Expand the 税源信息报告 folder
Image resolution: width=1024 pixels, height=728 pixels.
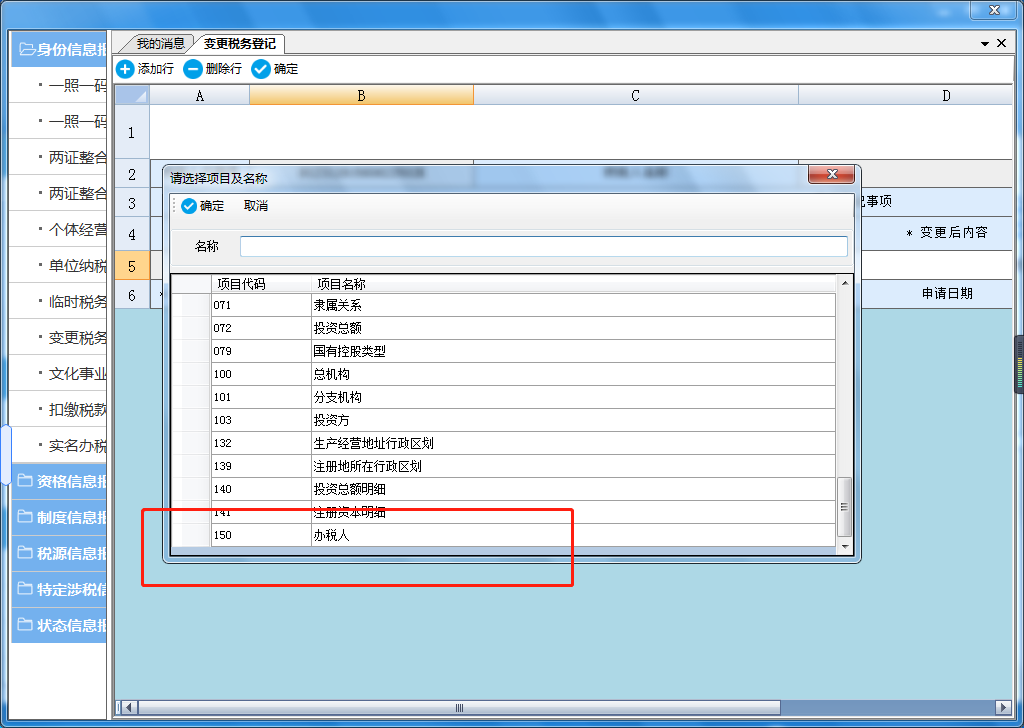pyautogui.click(x=59, y=553)
